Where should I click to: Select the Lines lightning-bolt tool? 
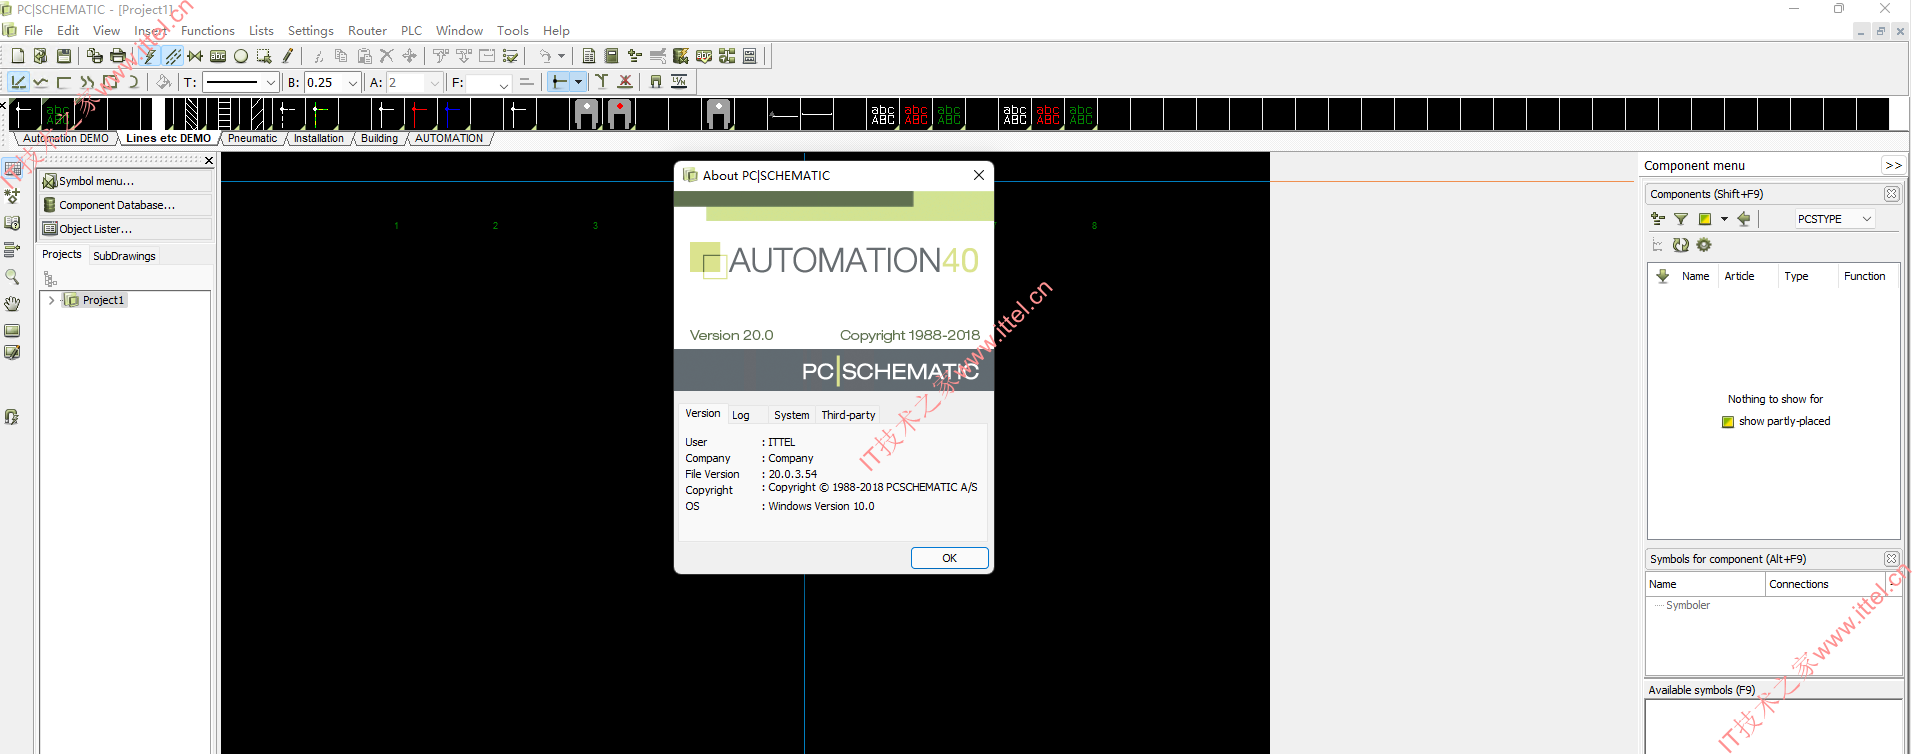pos(149,56)
